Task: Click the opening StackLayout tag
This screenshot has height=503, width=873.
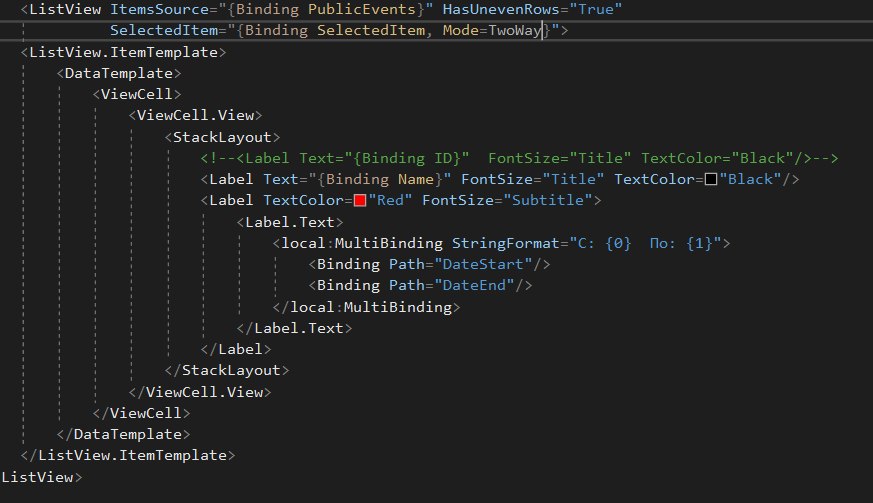Action: [222, 138]
